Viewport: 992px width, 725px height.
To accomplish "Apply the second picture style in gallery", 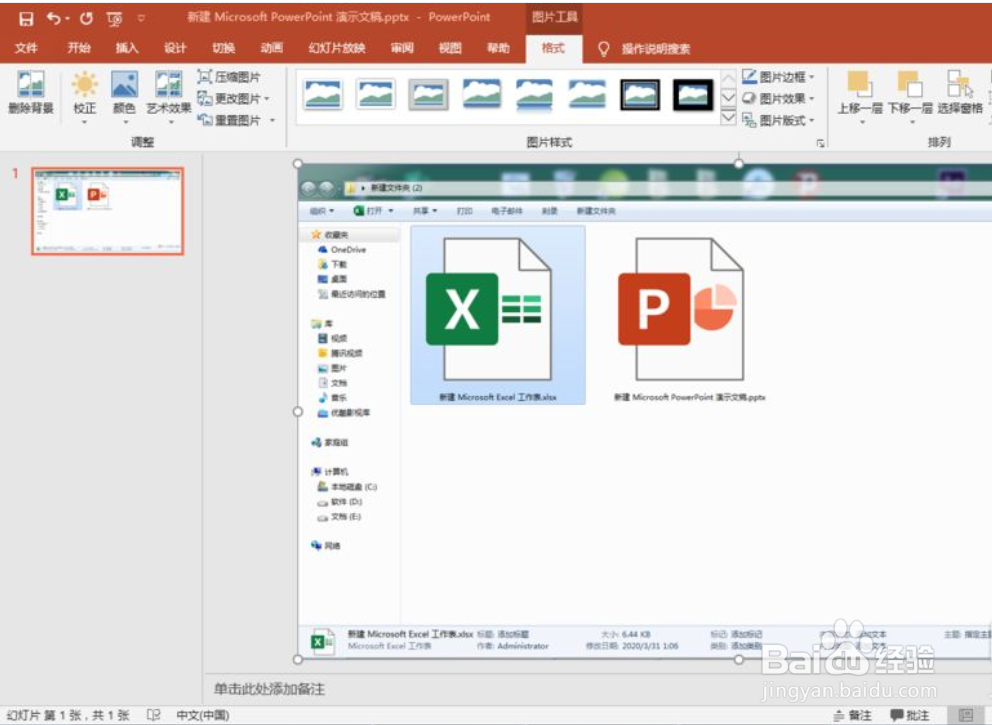I will click(375, 95).
